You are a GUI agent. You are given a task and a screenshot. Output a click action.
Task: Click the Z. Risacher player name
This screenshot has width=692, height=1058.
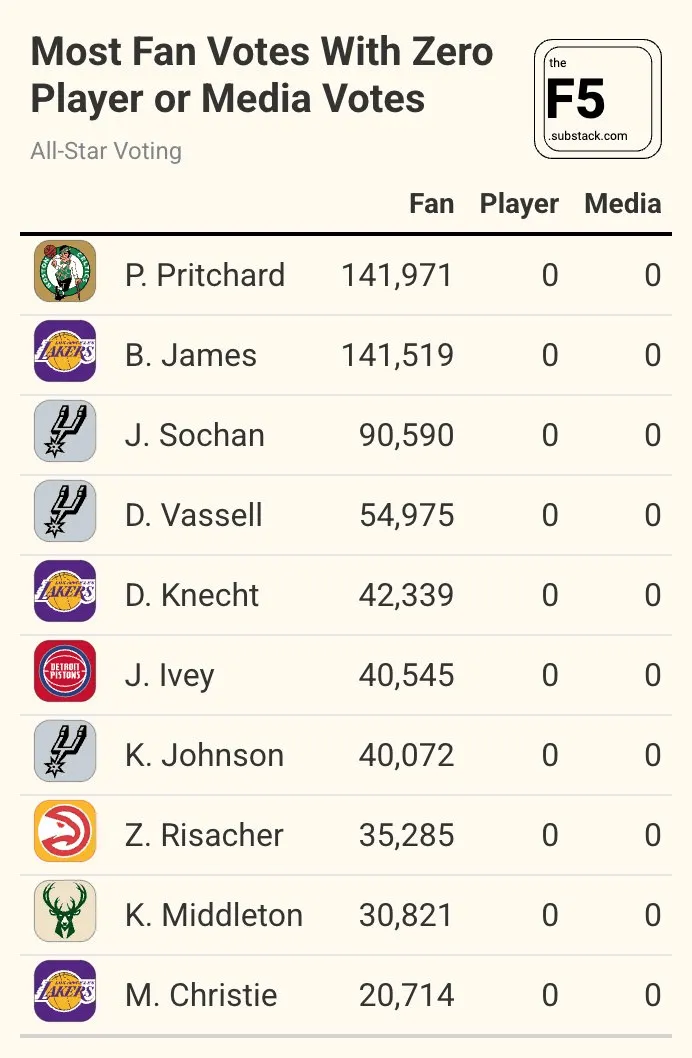[204, 835]
